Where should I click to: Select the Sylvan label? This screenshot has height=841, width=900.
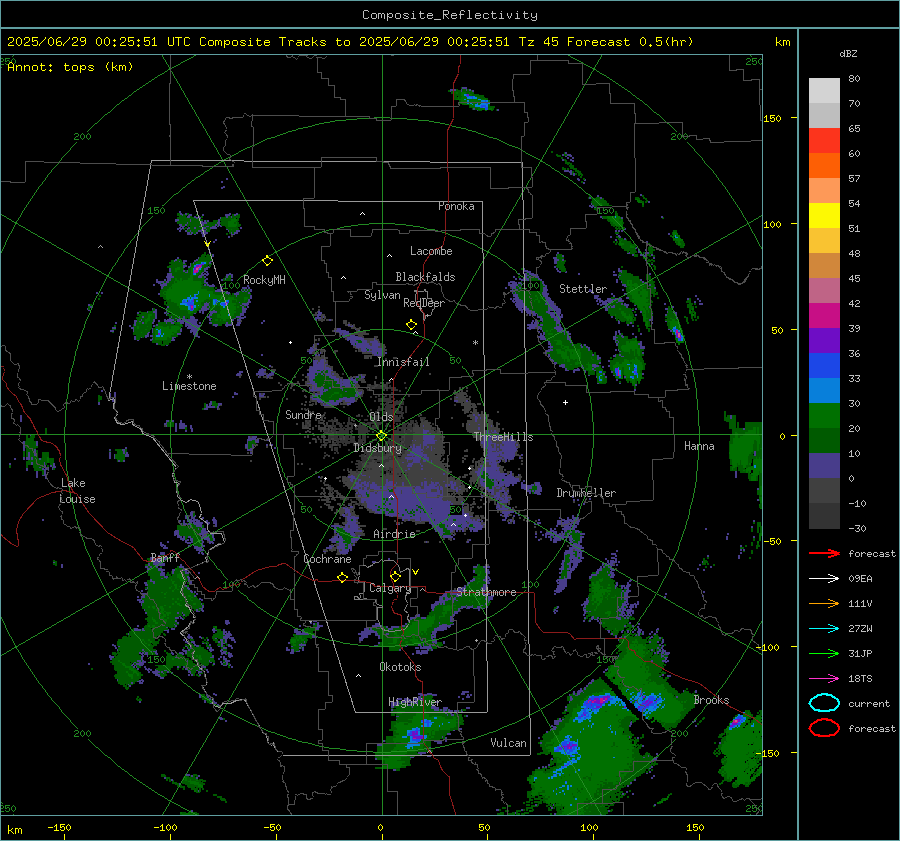(x=382, y=295)
